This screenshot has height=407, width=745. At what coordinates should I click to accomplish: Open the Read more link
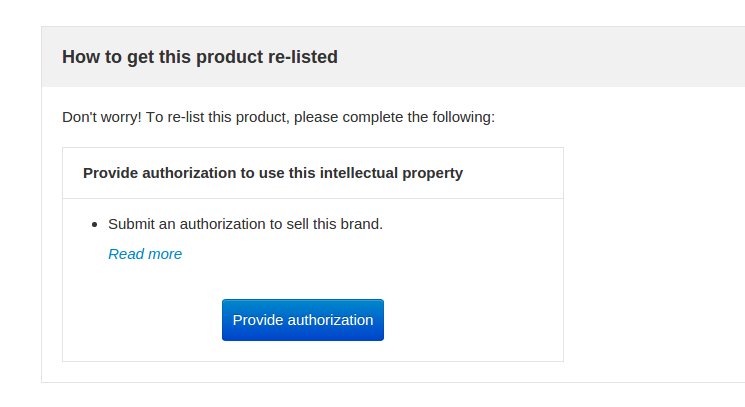point(145,254)
